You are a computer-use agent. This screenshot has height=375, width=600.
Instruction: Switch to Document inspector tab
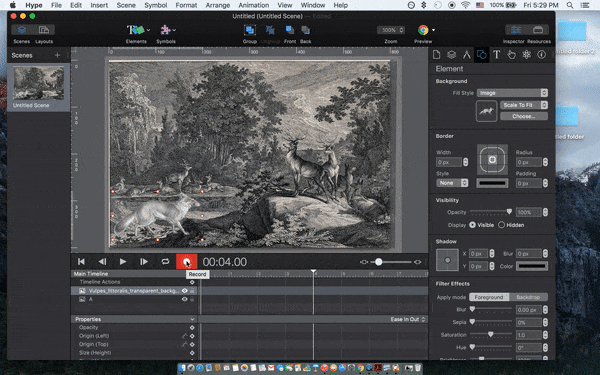click(x=436, y=55)
